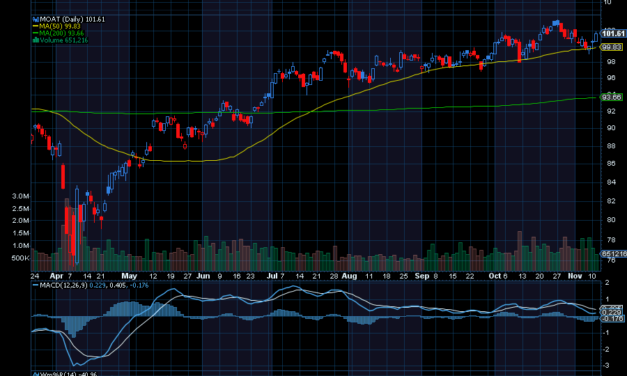
Task: Click the 28 date label before Aug
Action: tap(334, 276)
